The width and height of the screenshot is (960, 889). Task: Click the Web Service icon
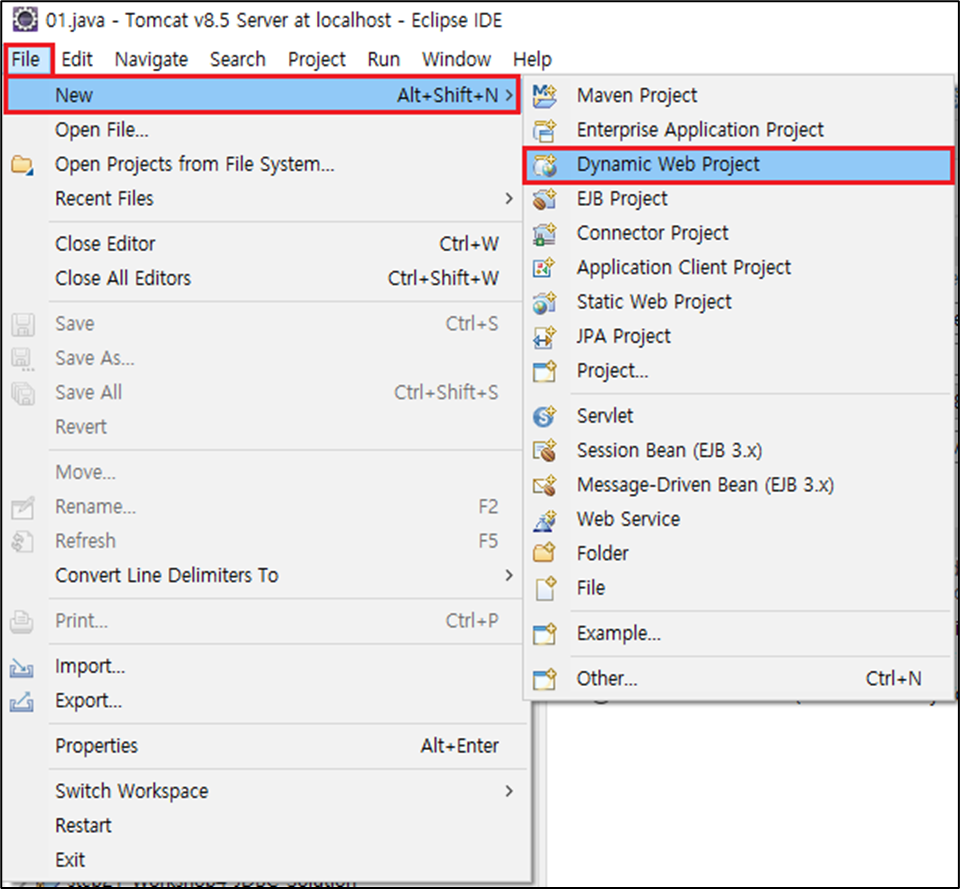click(544, 520)
